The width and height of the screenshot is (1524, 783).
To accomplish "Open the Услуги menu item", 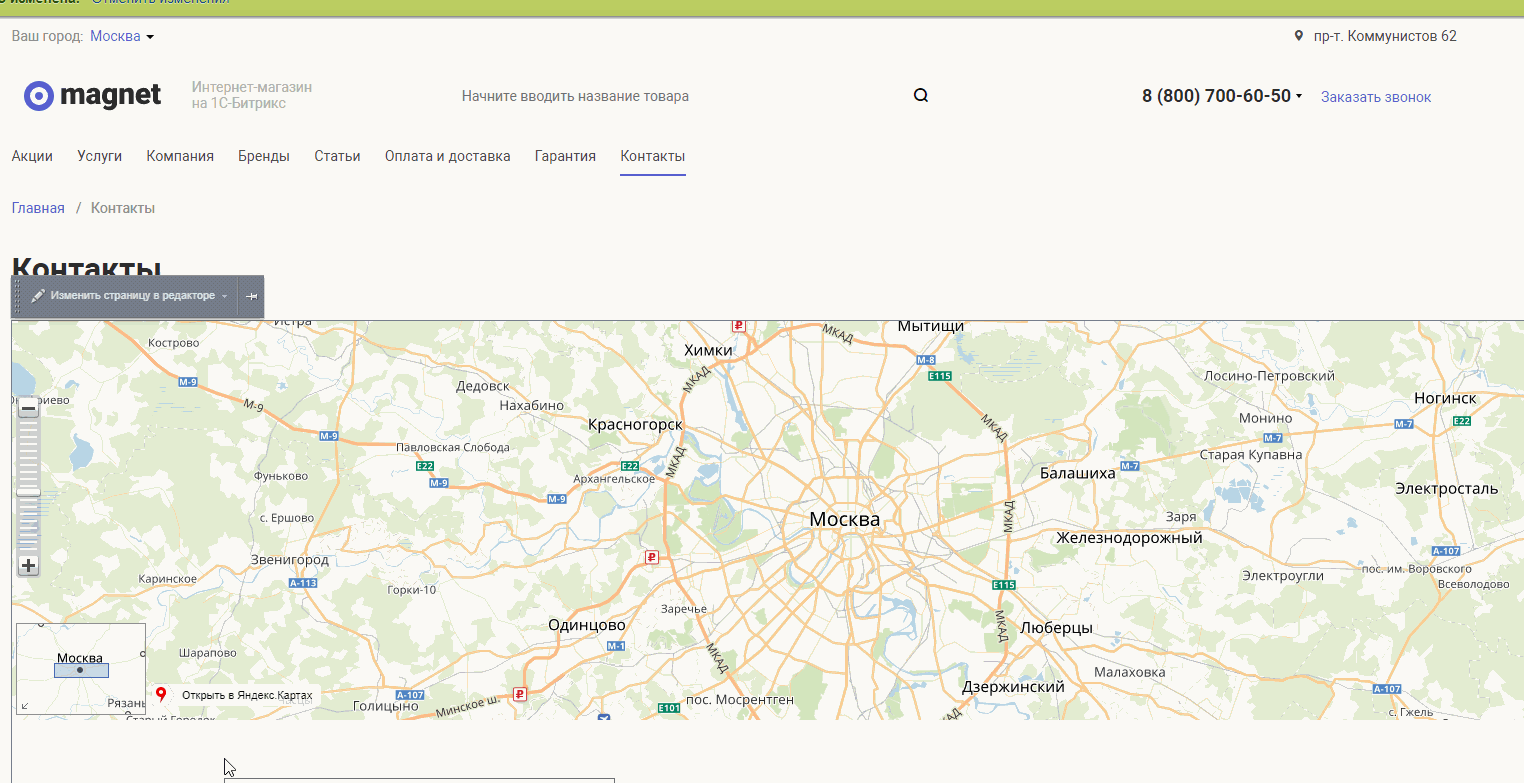I will (100, 156).
